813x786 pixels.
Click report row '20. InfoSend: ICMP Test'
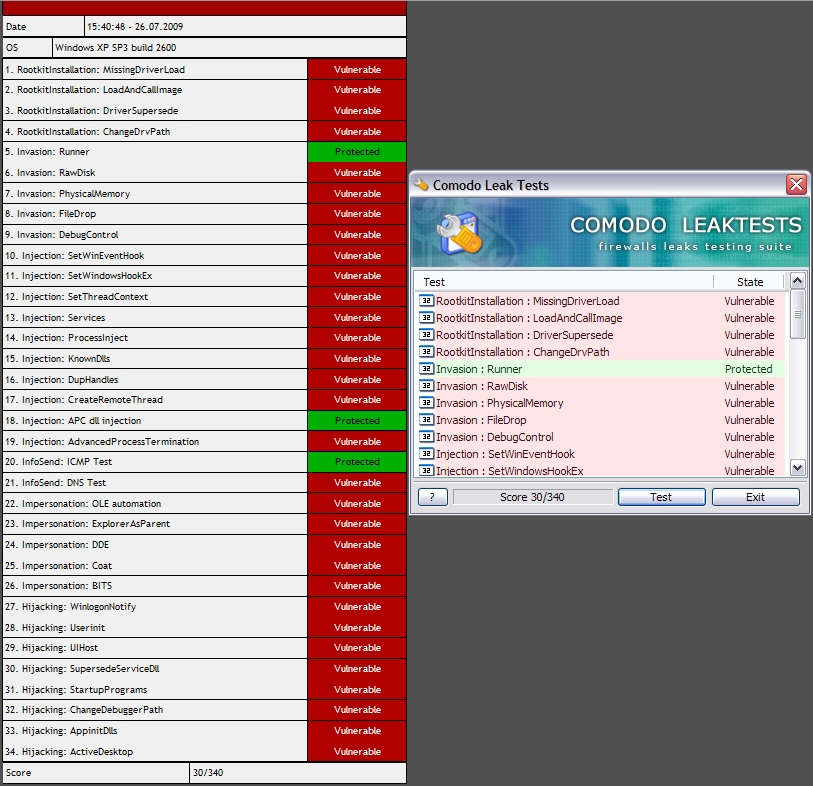pyautogui.click(x=155, y=461)
